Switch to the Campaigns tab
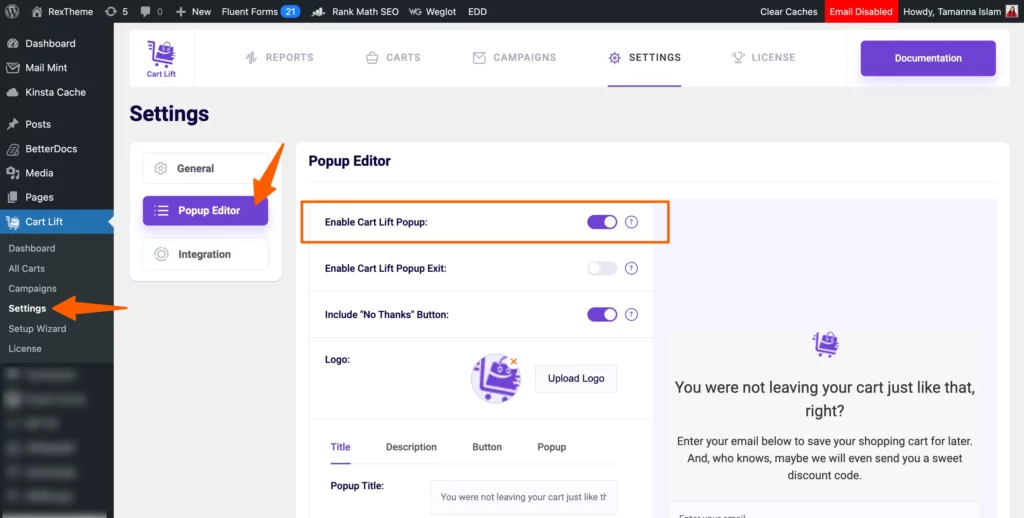Viewport: 1024px width, 518px height. pyautogui.click(x=514, y=57)
